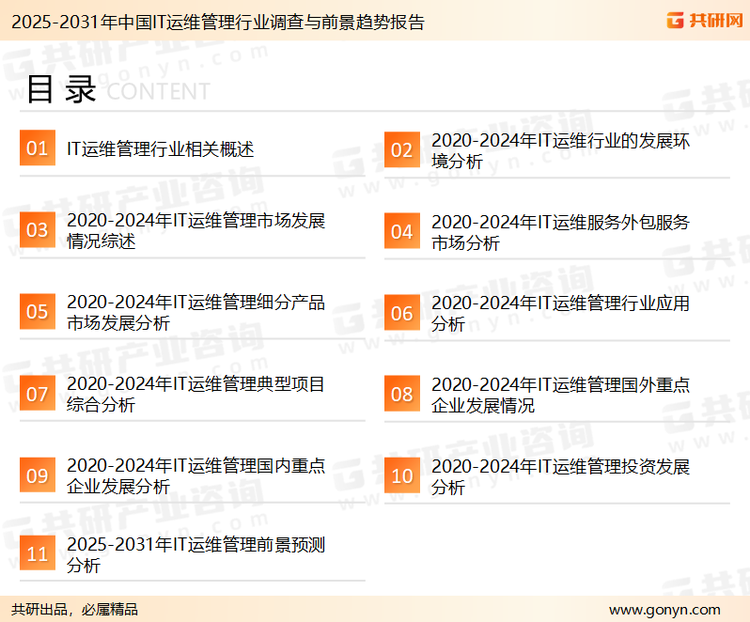
Task: Click the orange 07 number badge
Action: click(x=37, y=393)
